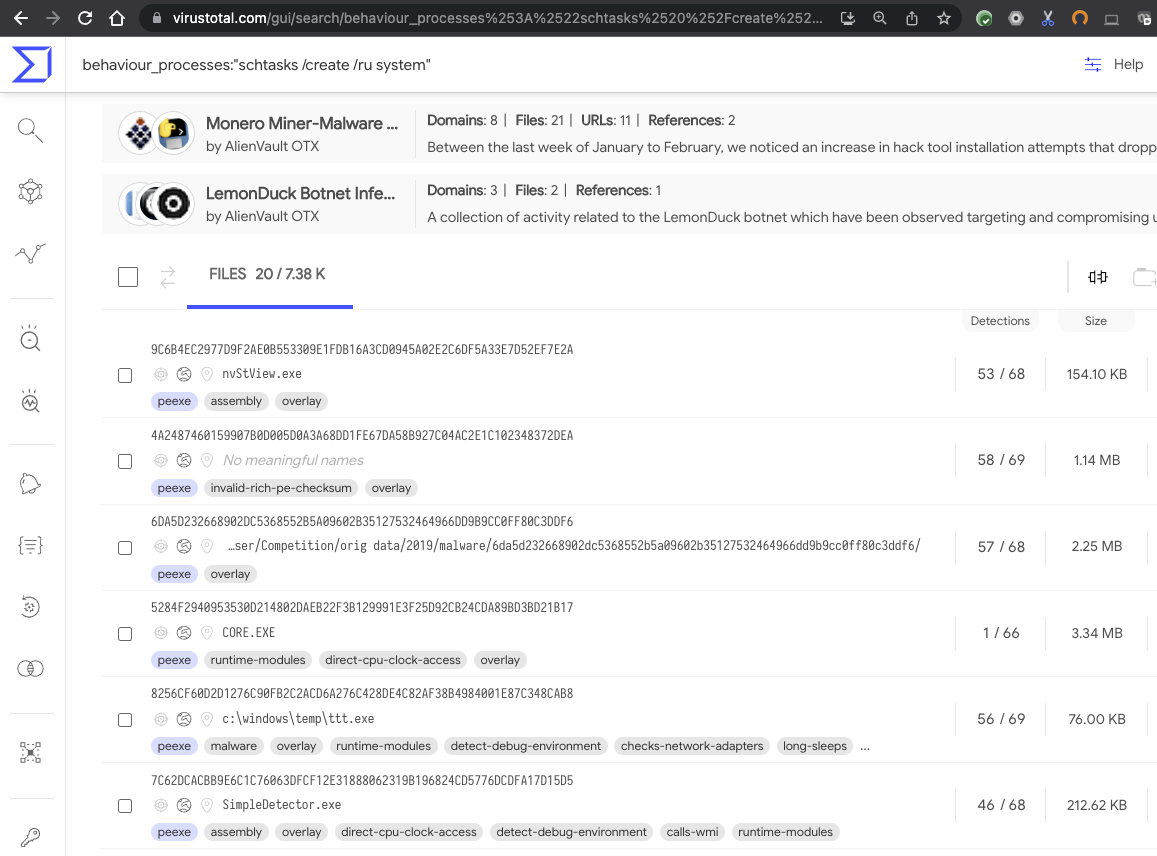This screenshot has width=1157, height=856.
Task: Check the CORE.EXE file checkbox
Action: 125,634
